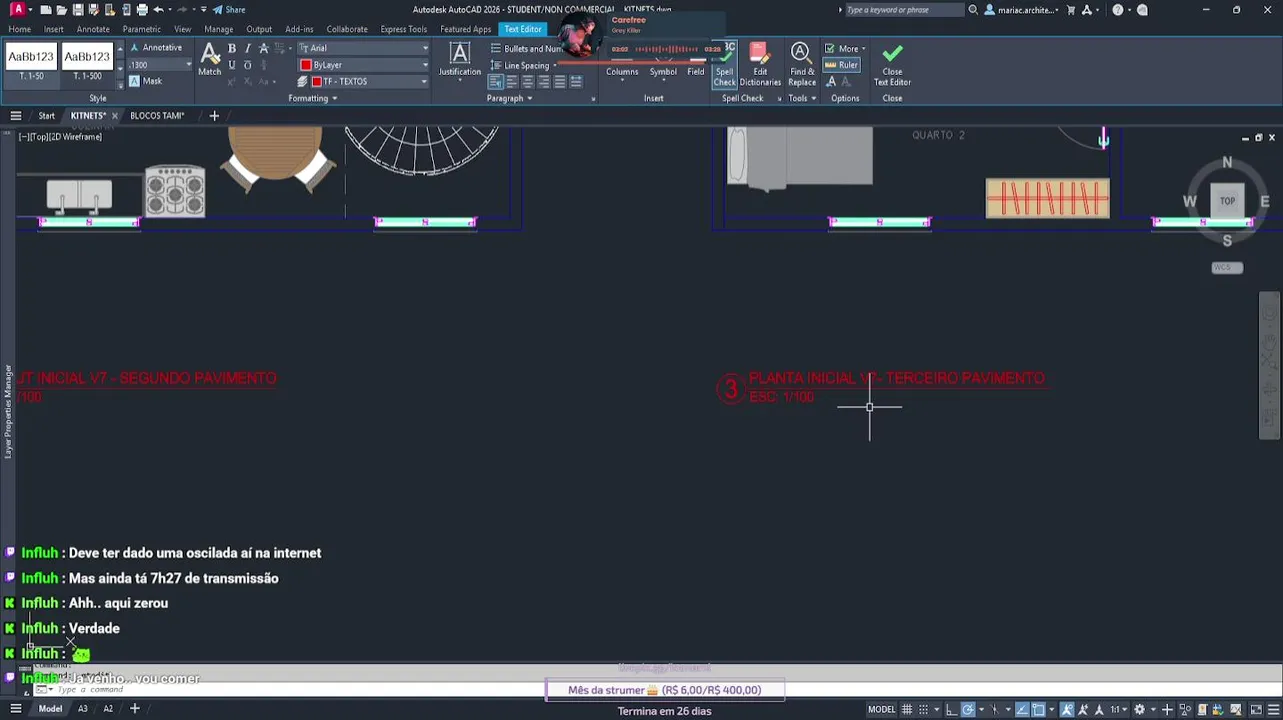Click the Undo arrow icon

pyautogui.click(x=158, y=10)
